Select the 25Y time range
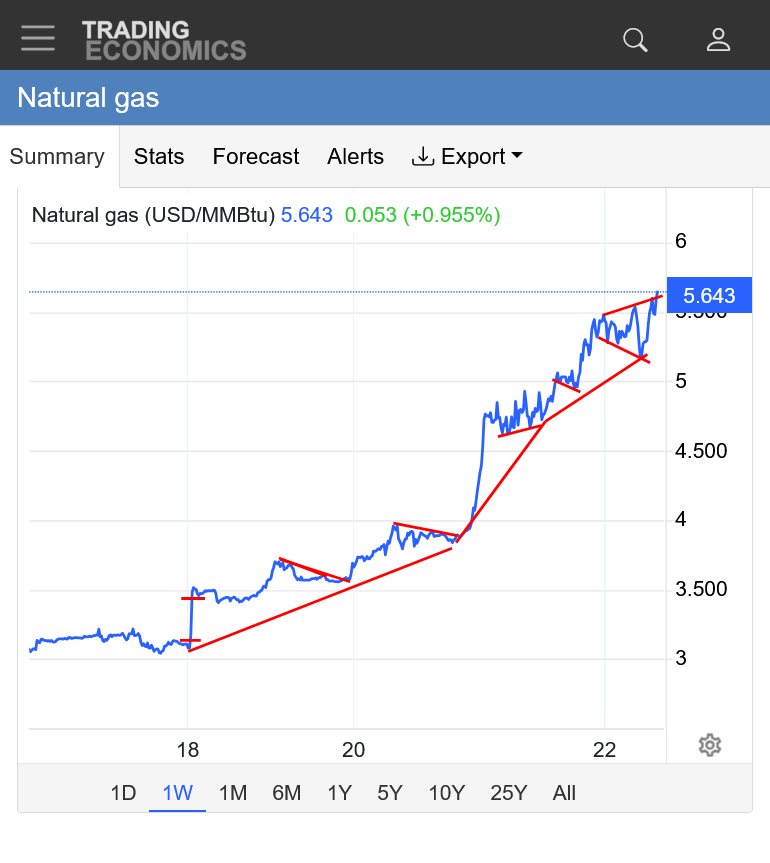The image size is (770, 863). (x=508, y=793)
